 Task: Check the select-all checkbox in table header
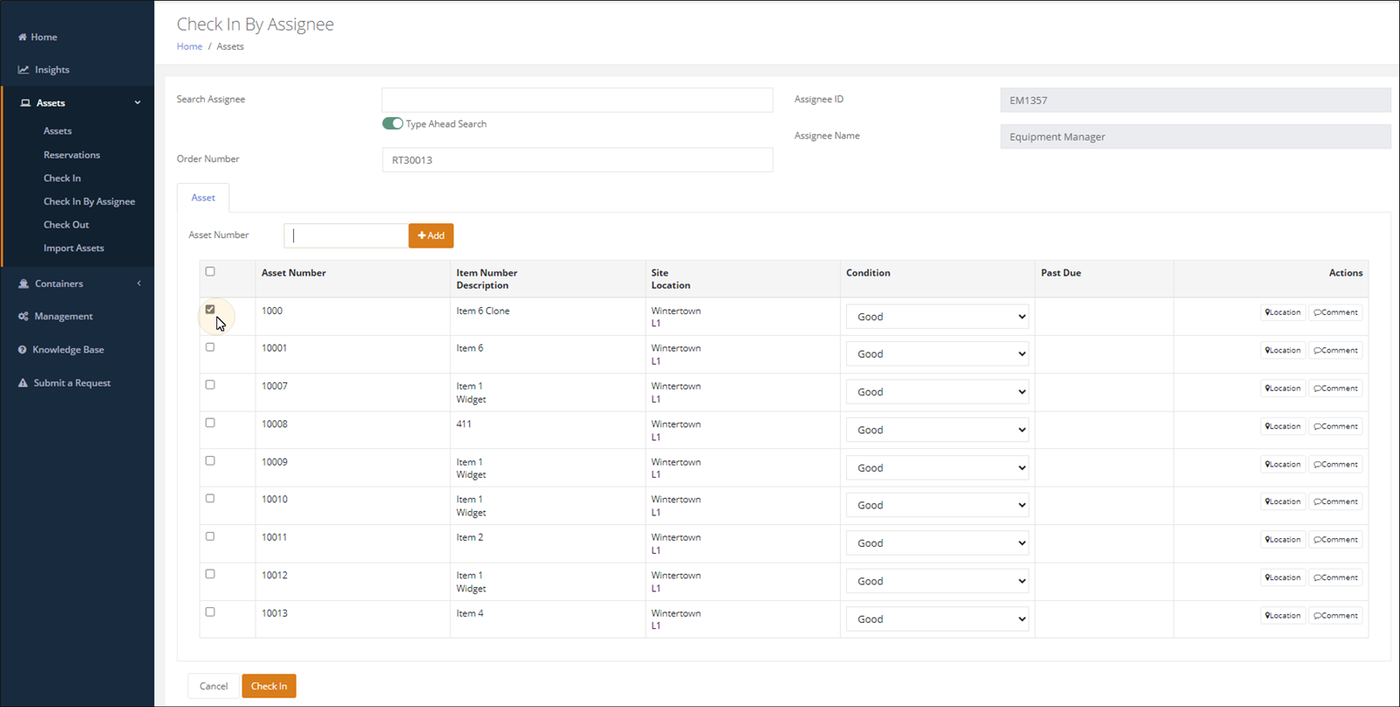click(x=210, y=271)
